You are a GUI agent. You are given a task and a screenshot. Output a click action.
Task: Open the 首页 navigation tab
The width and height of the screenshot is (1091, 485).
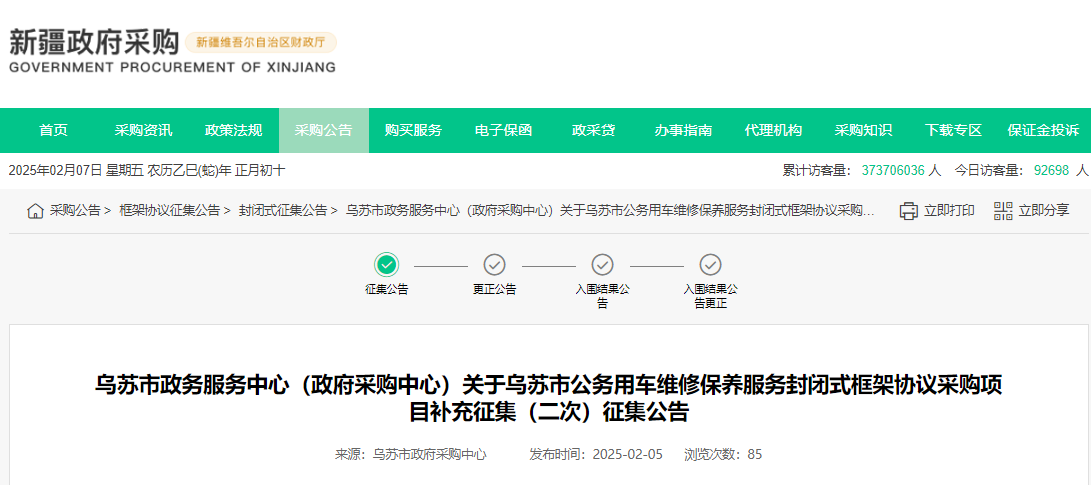coord(53,131)
